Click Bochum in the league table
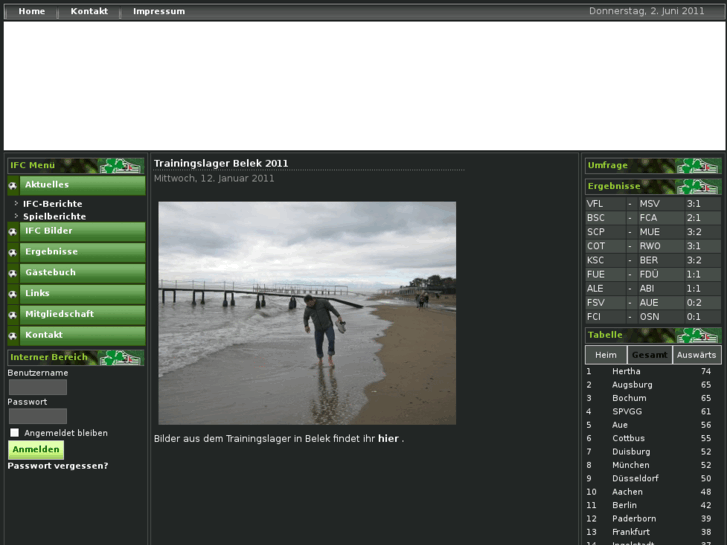This screenshot has height=545, width=727. coord(629,398)
